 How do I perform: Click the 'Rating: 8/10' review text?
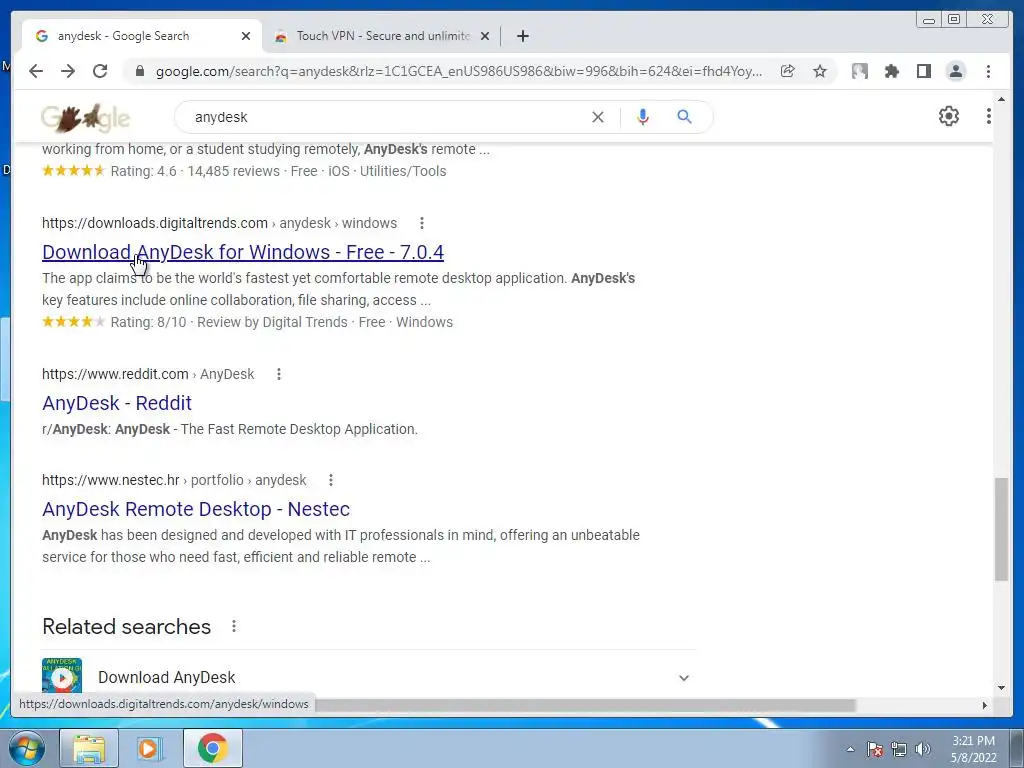coord(148,322)
